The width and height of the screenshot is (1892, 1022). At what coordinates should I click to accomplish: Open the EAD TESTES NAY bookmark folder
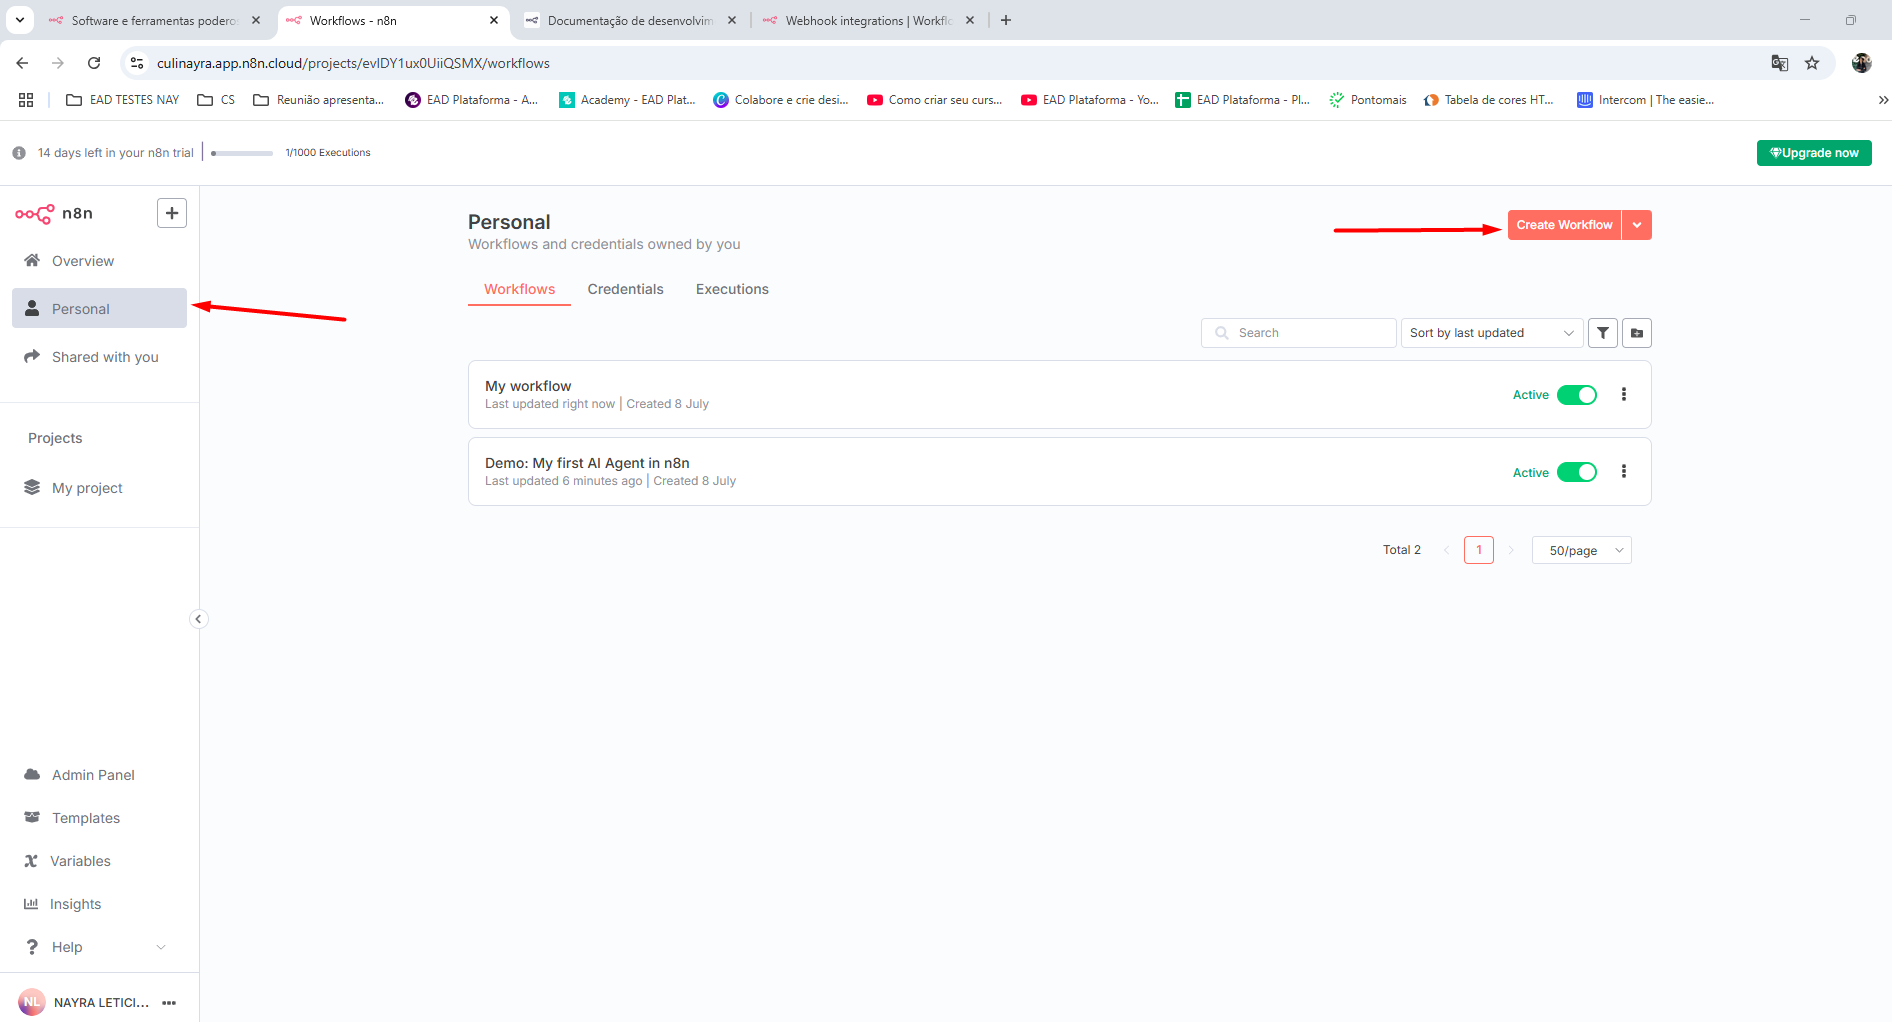click(x=122, y=100)
